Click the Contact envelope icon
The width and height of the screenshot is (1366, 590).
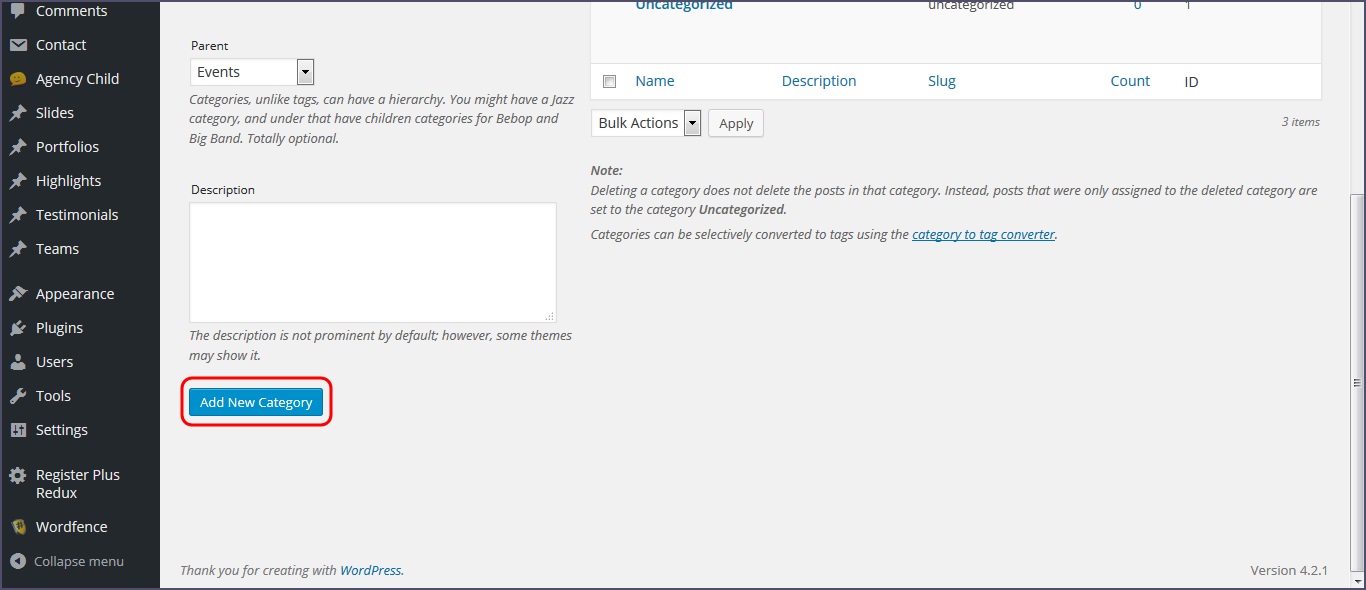tap(18, 45)
